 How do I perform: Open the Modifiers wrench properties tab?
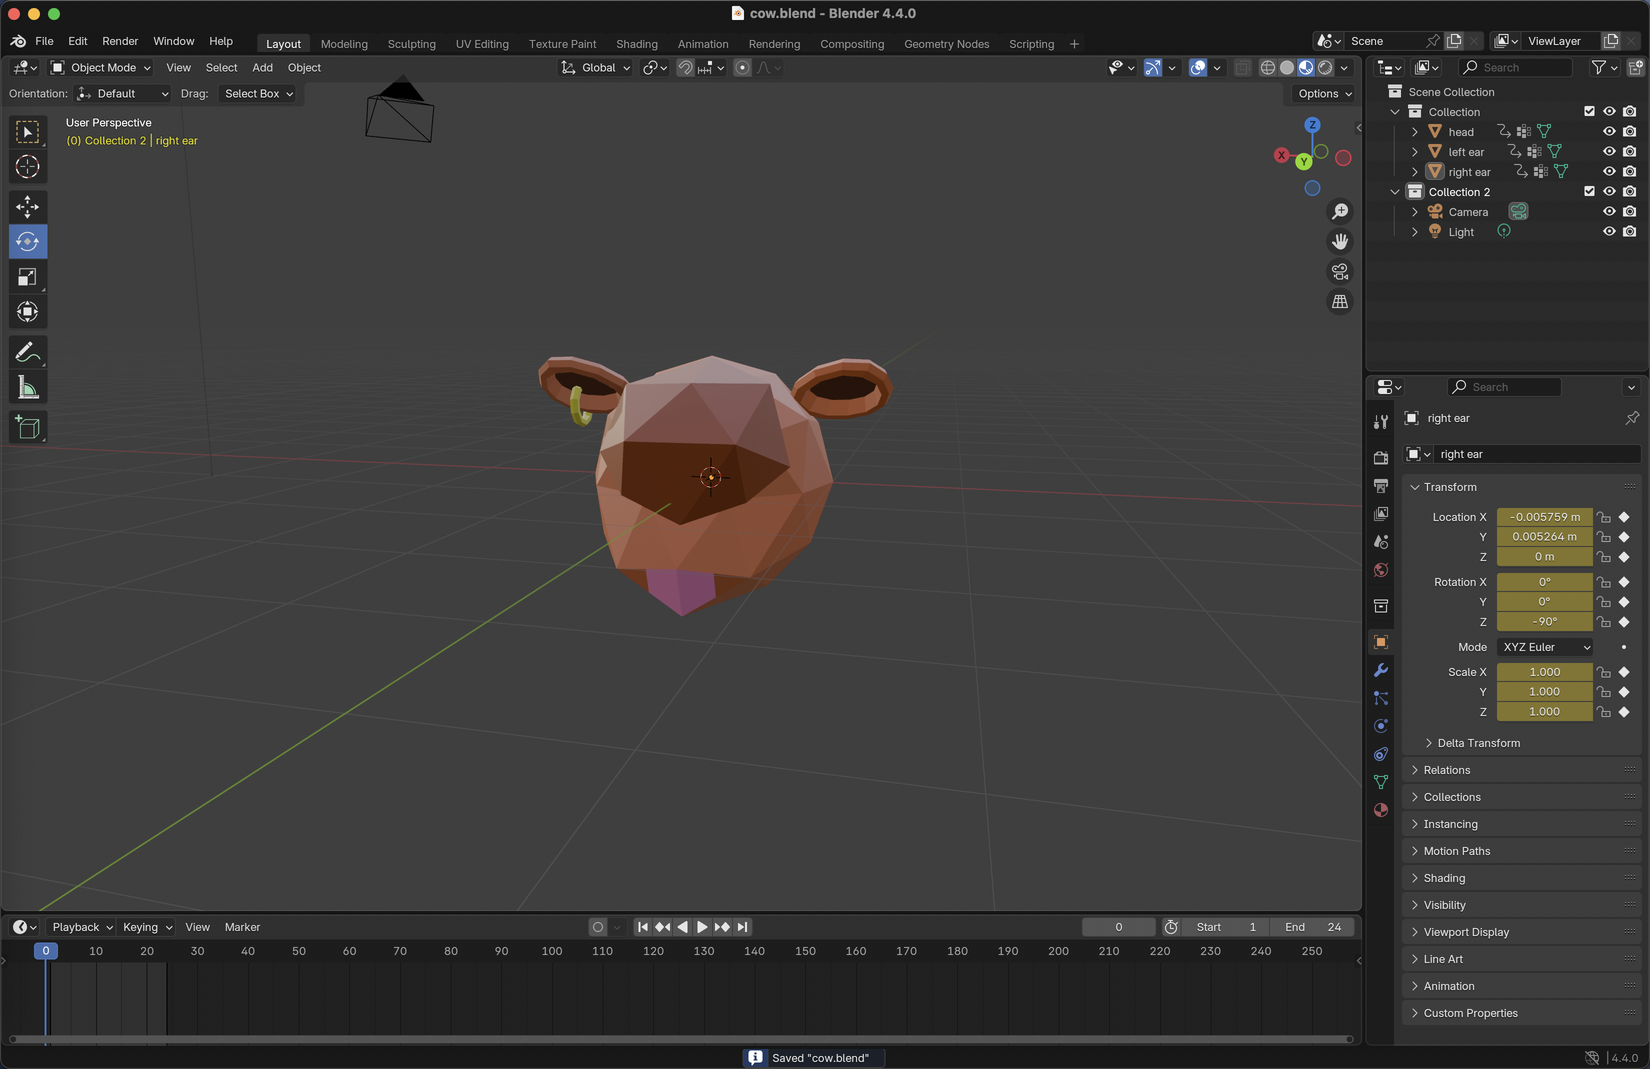pyautogui.click(x=1381, y=670)
